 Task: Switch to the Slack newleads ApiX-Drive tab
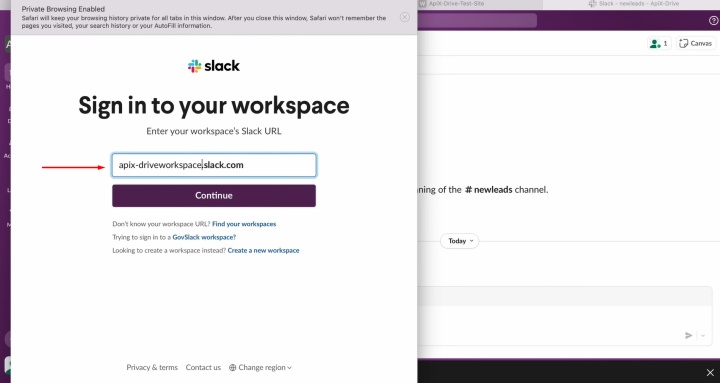[633, 4]
